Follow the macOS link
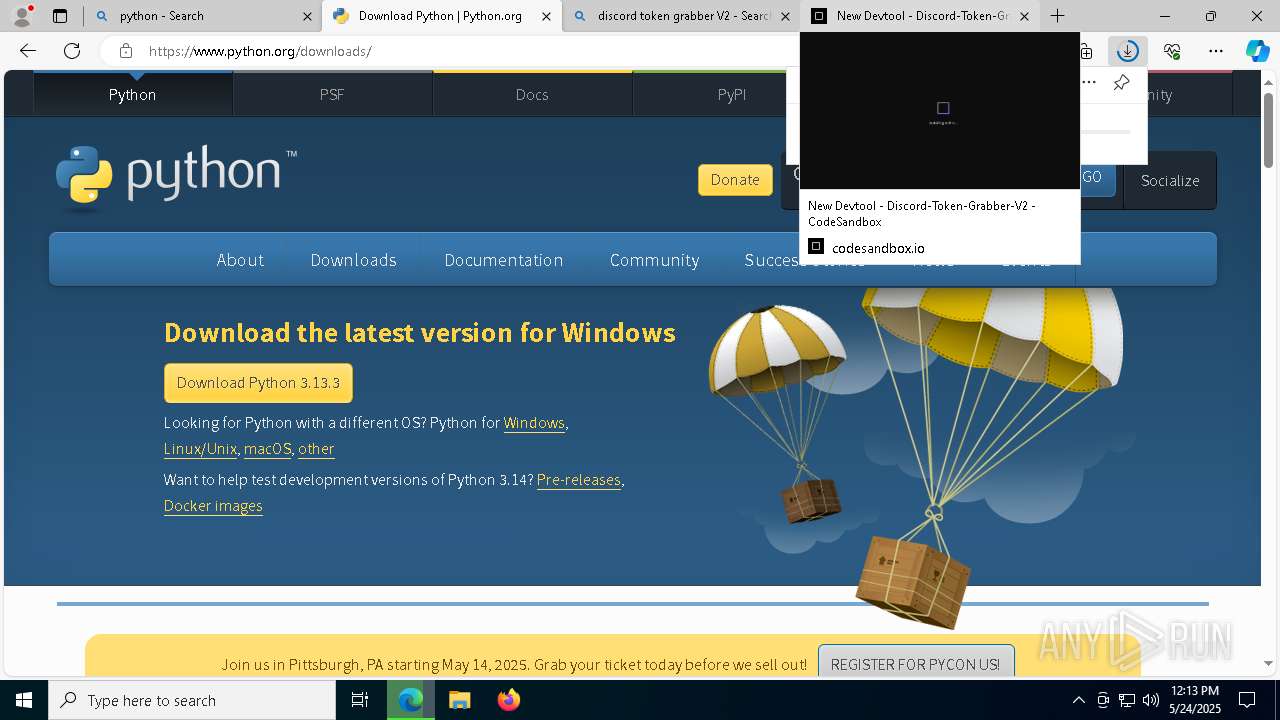The height and width of the screenshot is (720, 1280). [267, 449]
